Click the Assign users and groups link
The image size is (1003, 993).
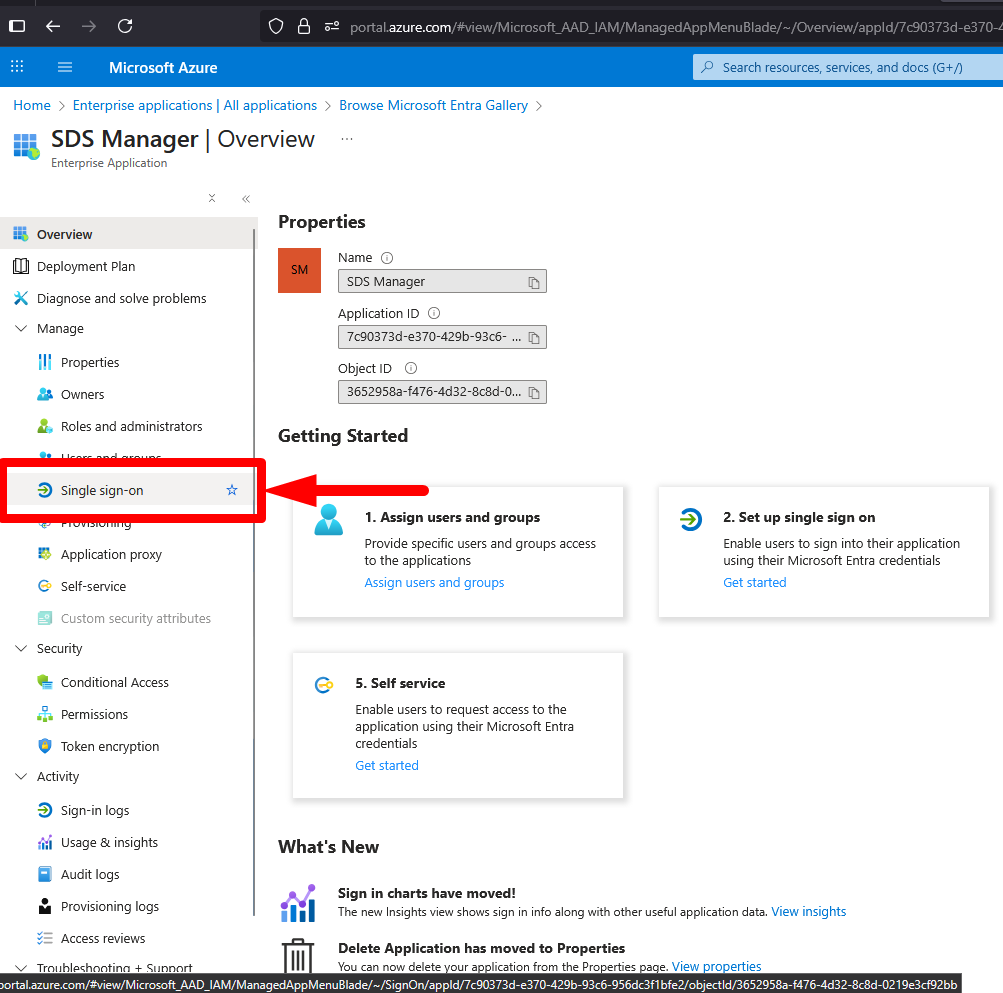point(434,582)
